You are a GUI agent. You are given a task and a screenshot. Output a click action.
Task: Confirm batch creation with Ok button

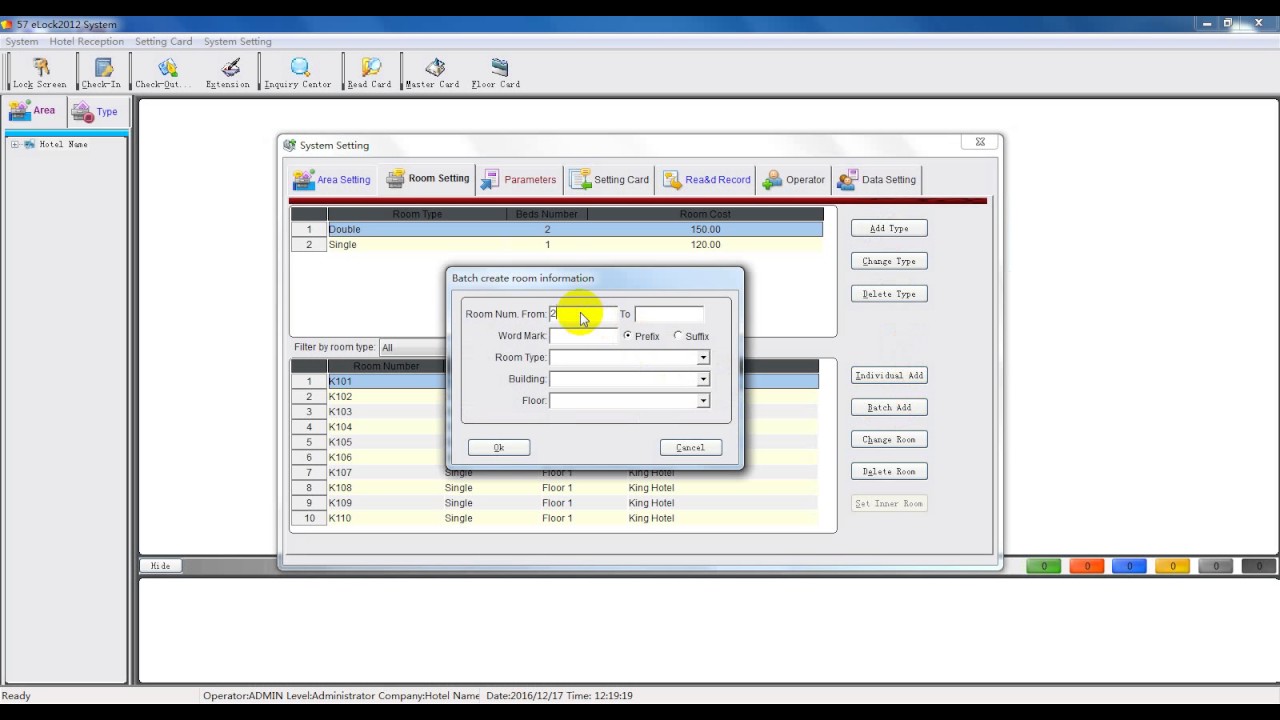(x=499, y=448)
